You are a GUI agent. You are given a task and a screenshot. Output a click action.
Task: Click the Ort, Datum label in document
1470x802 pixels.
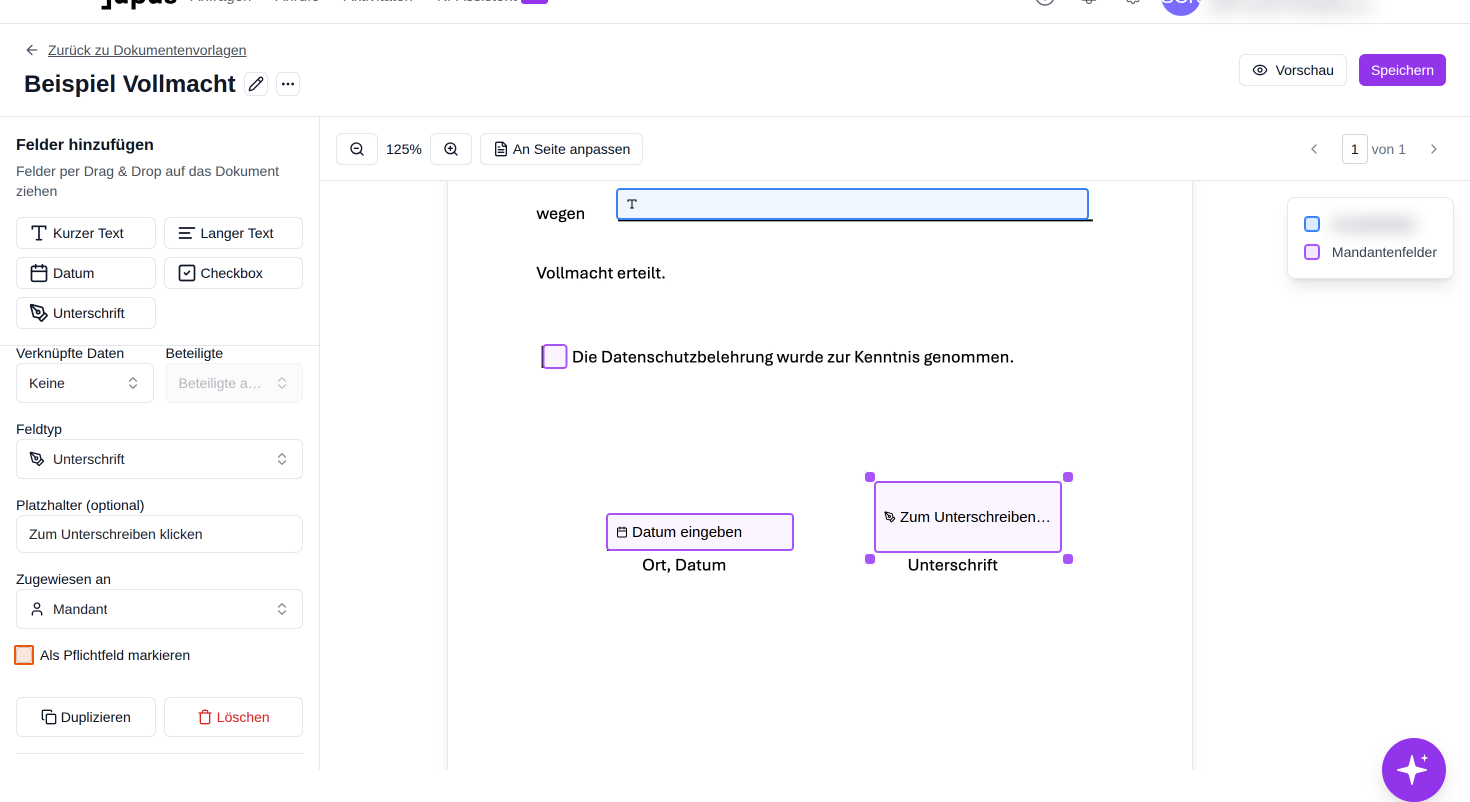click(684, 565)
